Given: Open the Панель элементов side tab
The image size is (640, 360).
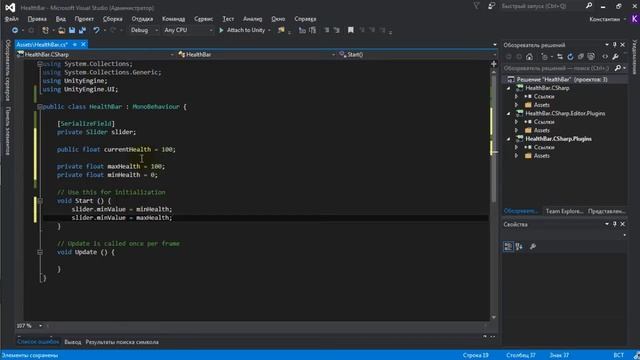Looking at the screenshot, I should (8, 131).
